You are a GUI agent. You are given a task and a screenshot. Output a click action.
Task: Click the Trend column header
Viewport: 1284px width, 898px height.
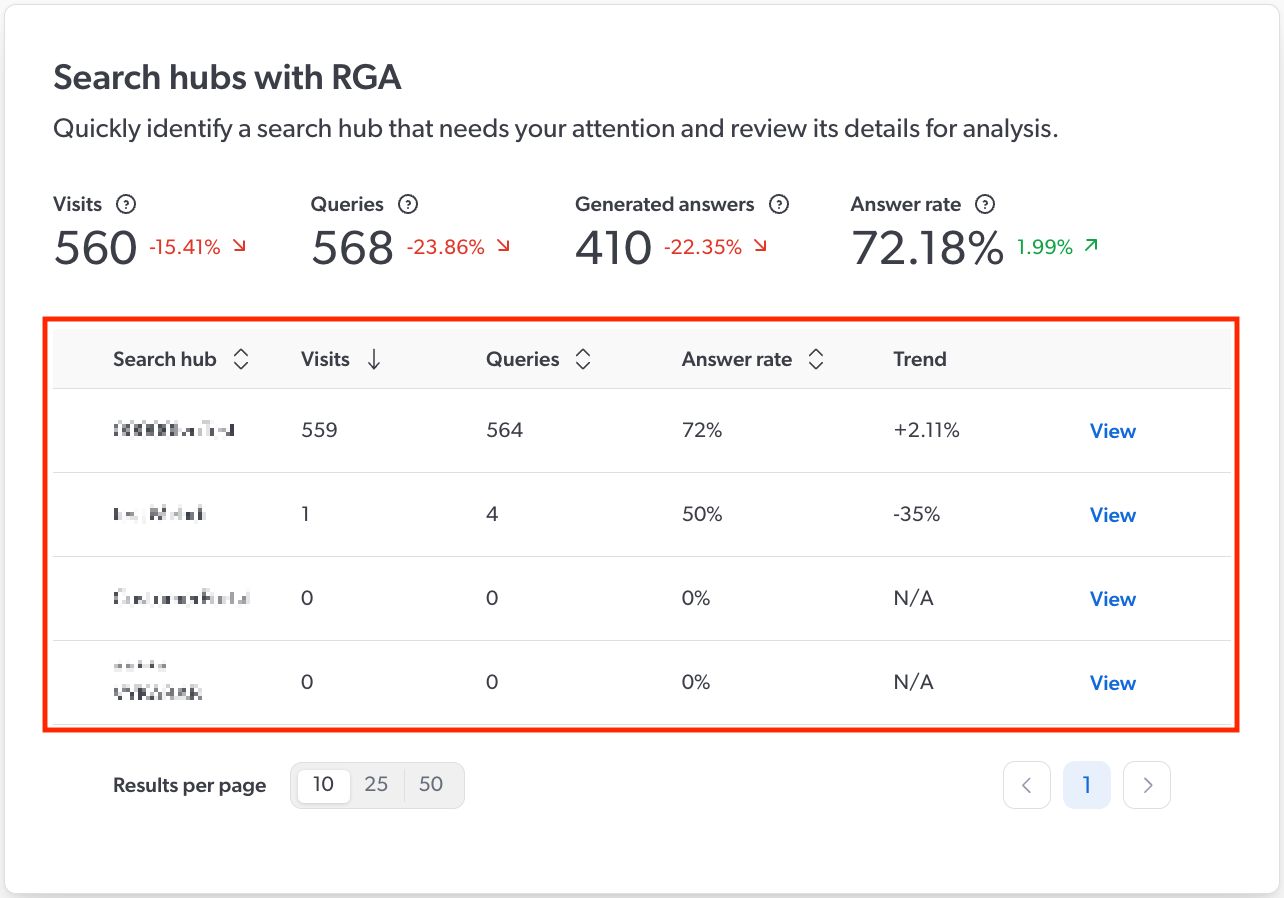(919, 358)
